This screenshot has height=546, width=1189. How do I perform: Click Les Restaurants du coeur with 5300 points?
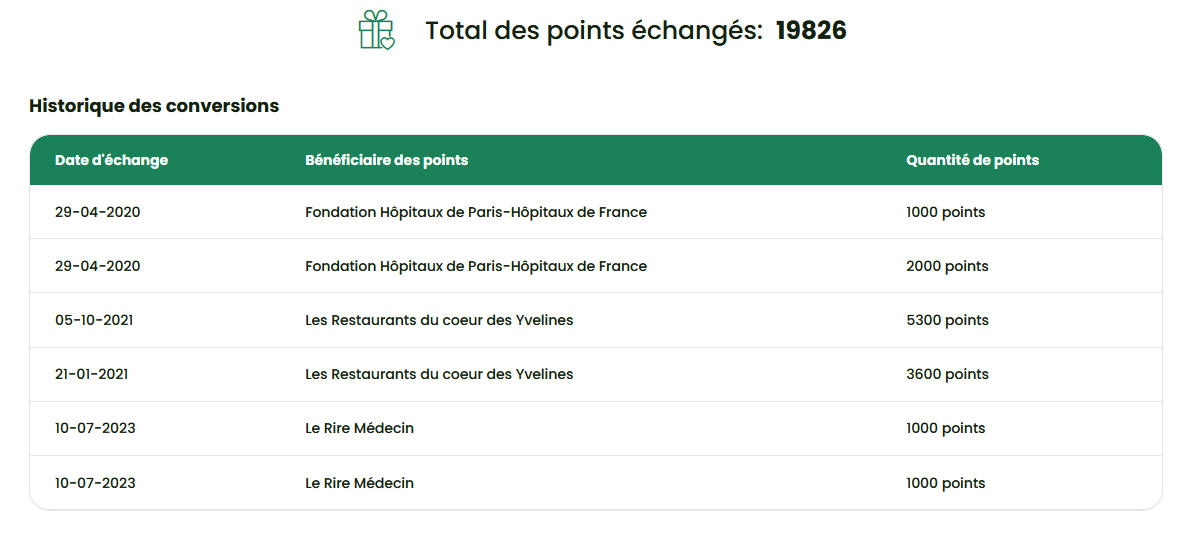[x=439, y=320]
